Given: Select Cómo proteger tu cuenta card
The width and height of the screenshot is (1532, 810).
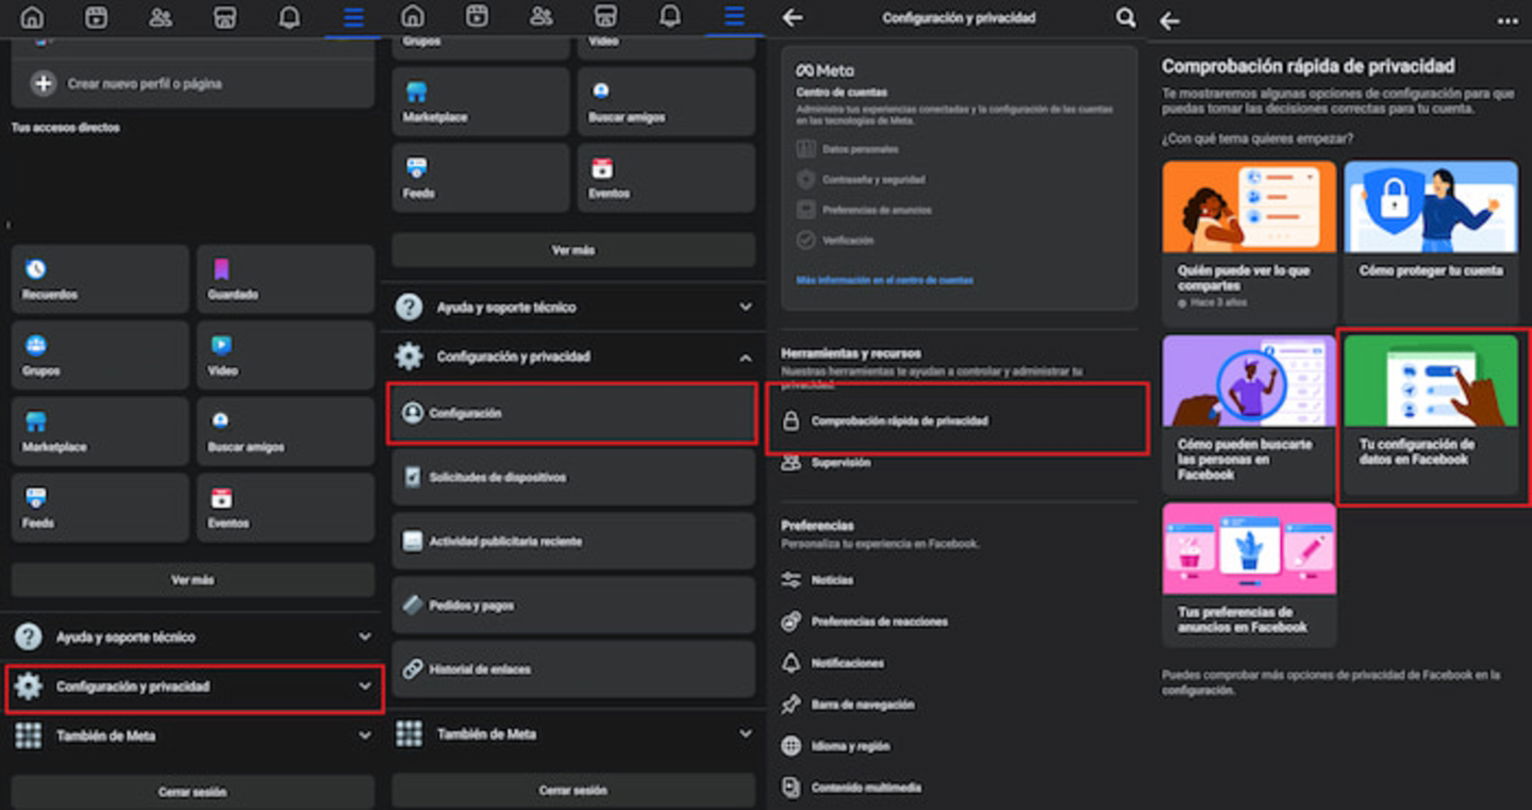Looking at the screenshot, I should 1431,242.
